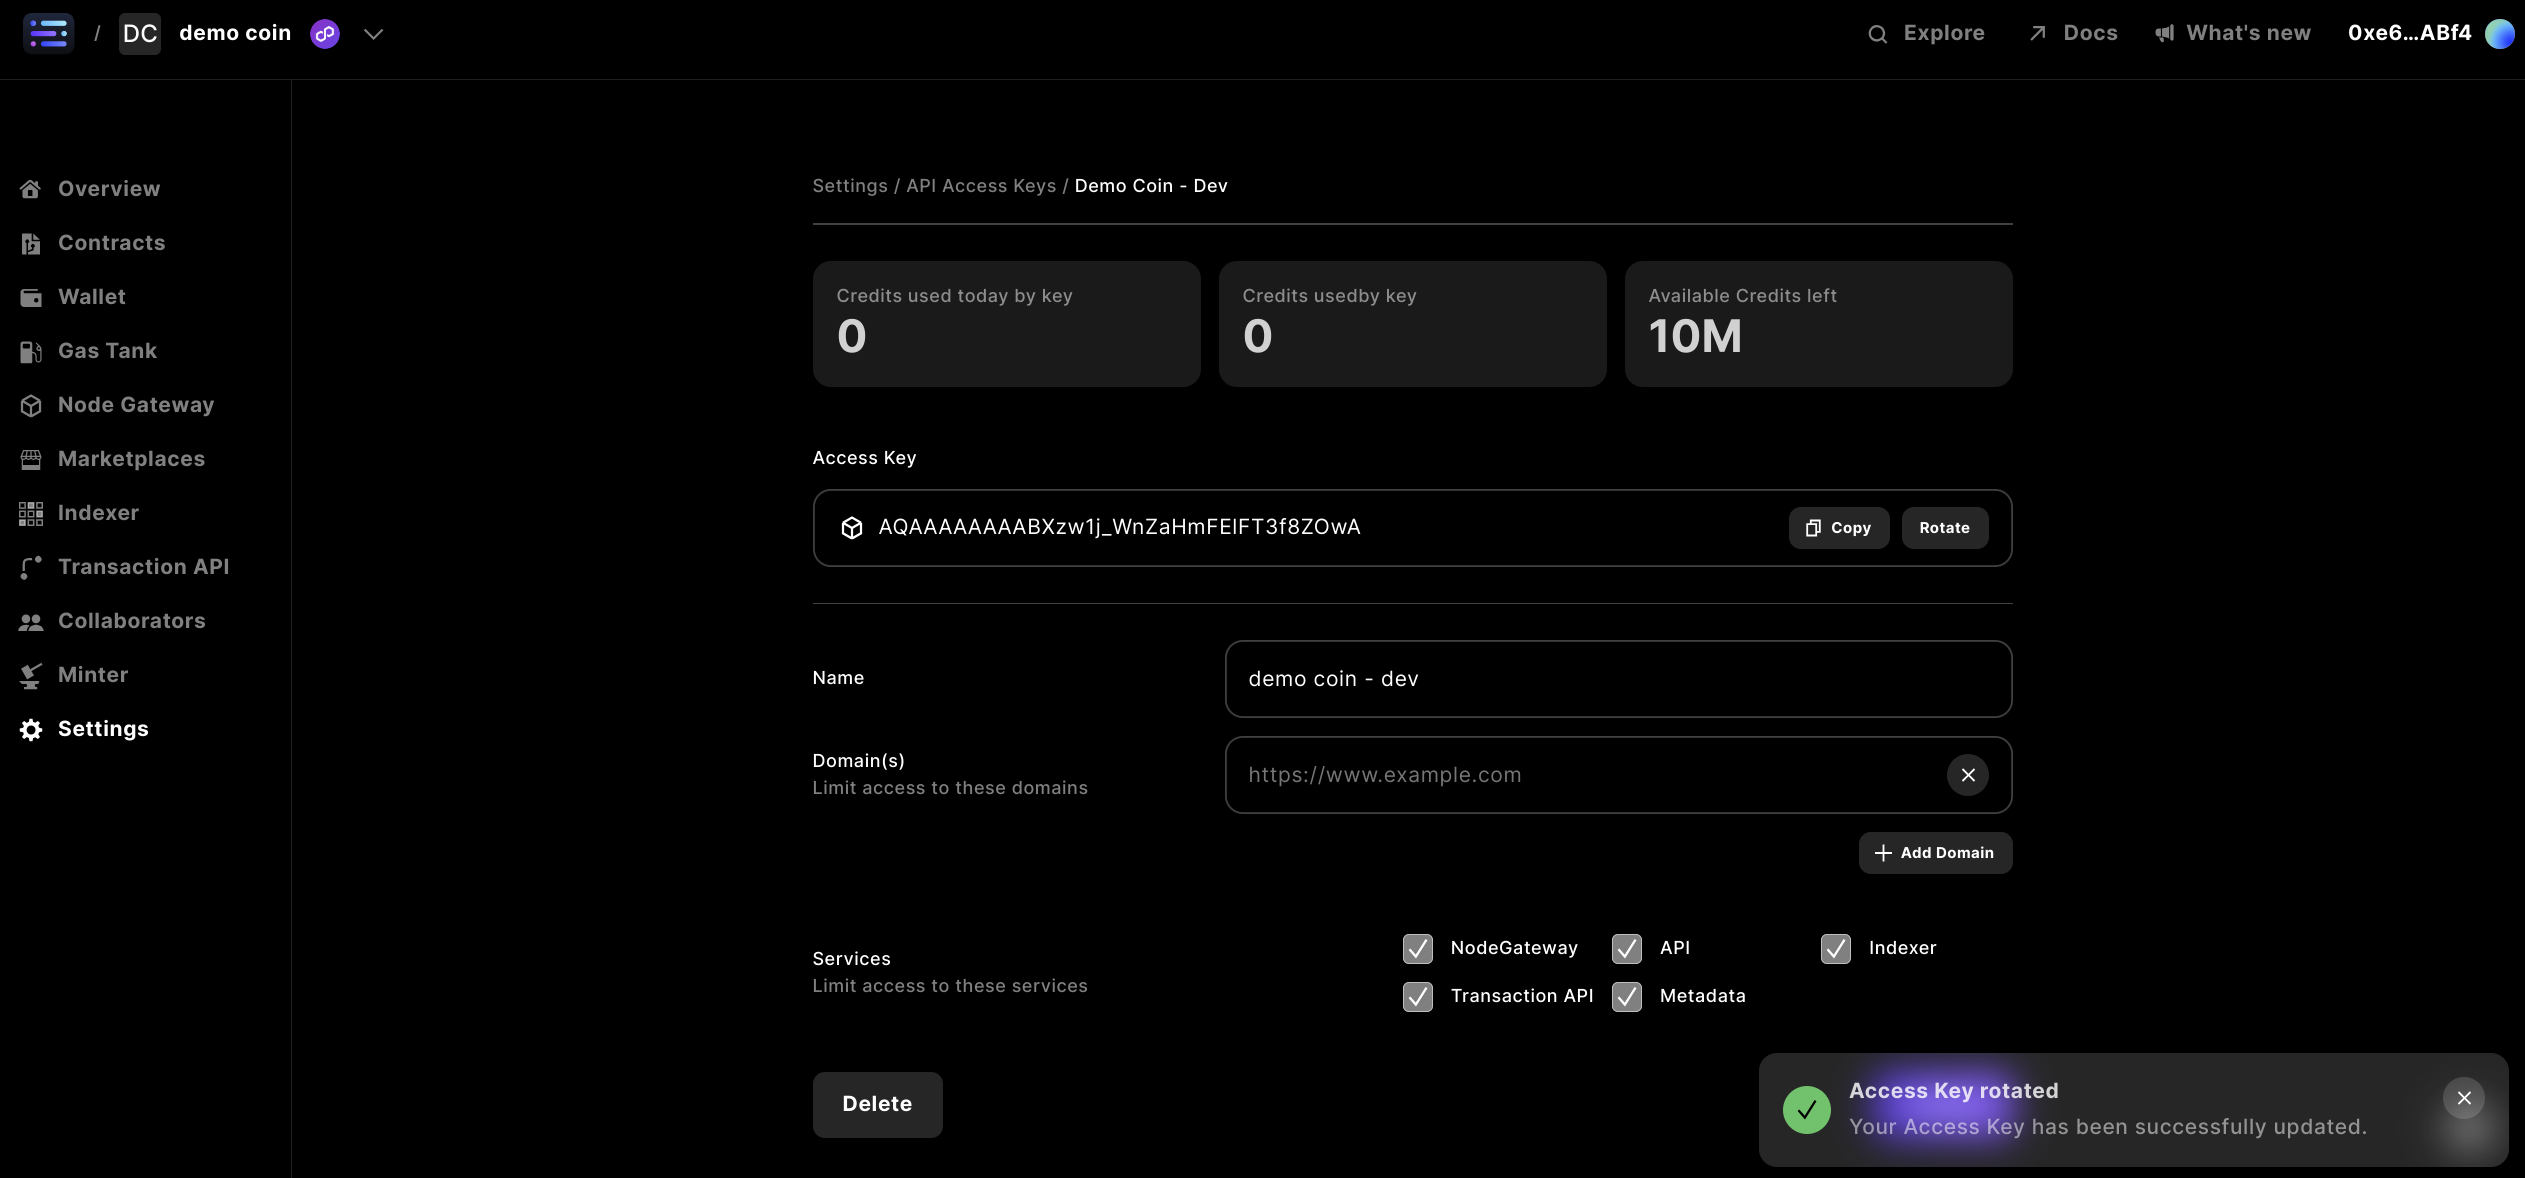Rotate the access key
2525x1178 pixels.
click(x=1943, y=527)
